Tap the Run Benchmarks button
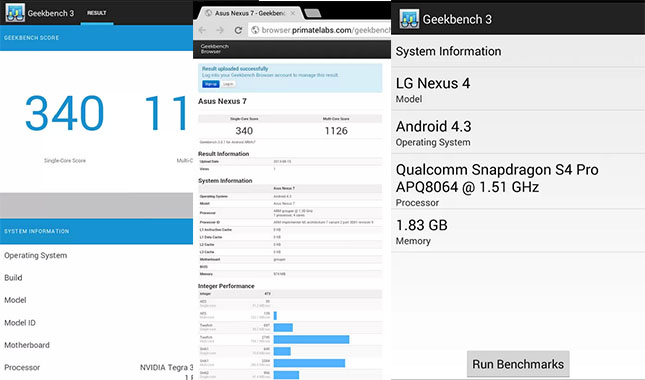Screen dimensions: 645x380 pyautogui.click(x=518, y=364)
